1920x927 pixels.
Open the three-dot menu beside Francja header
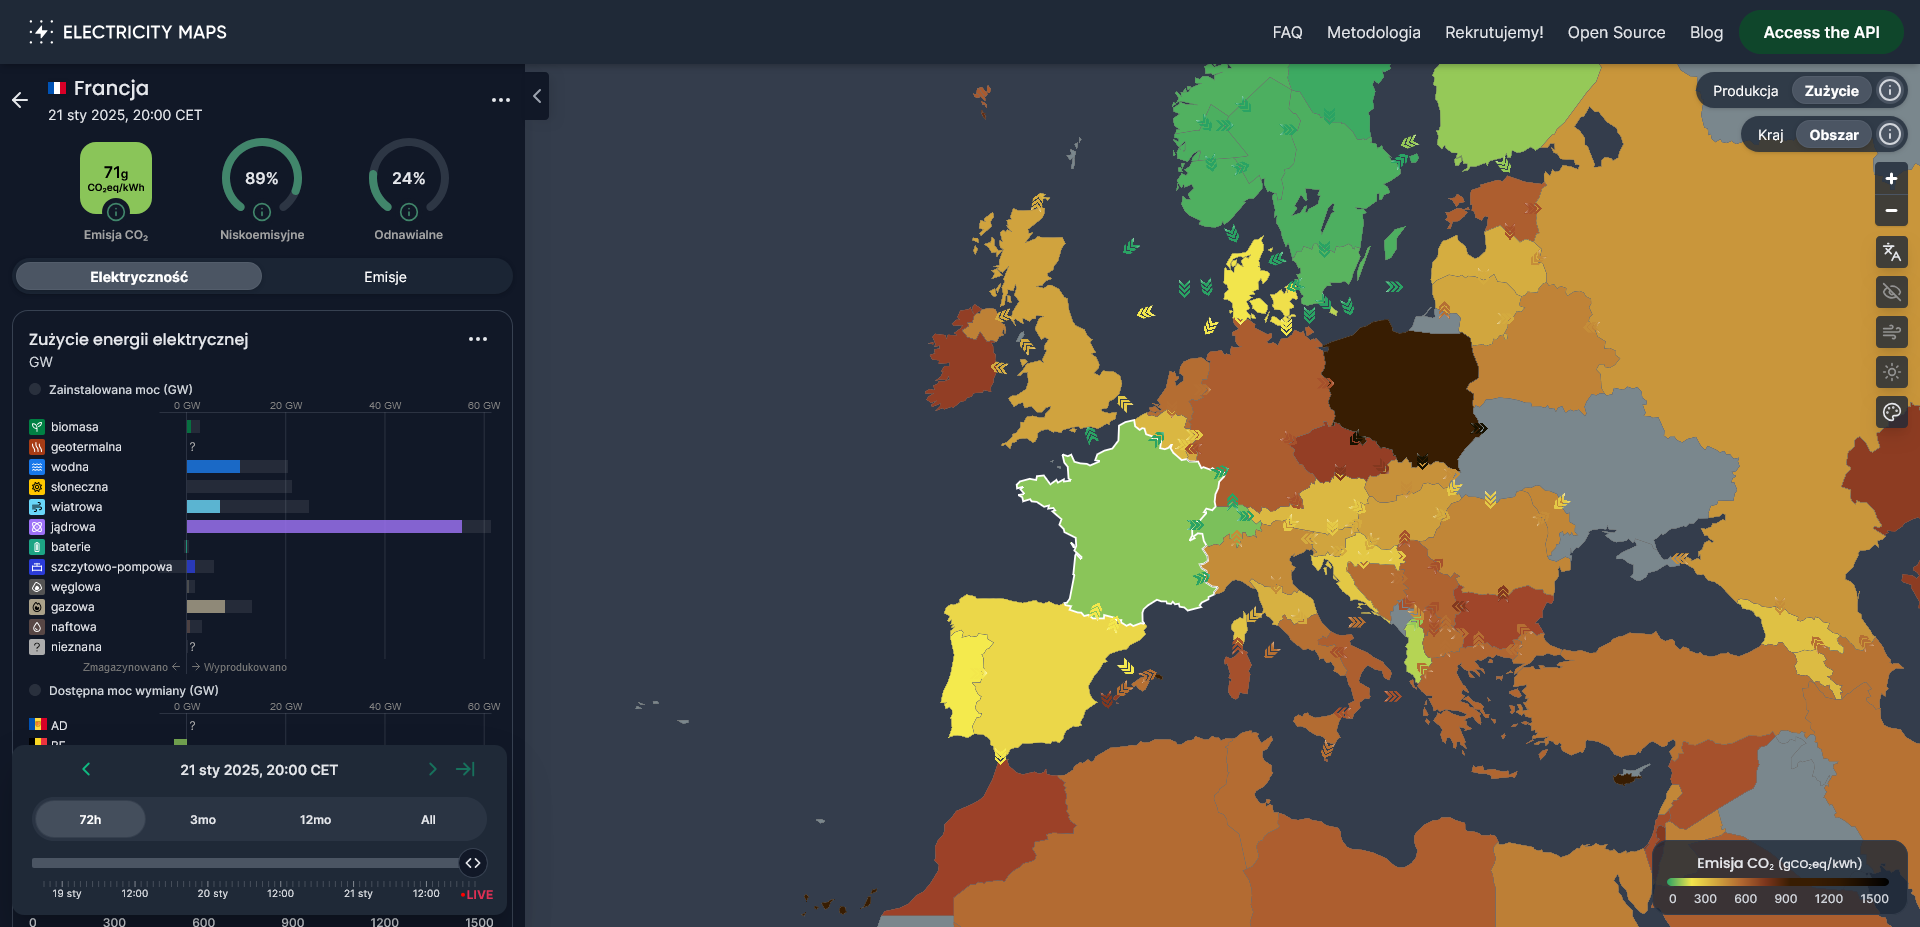(501, 100)
